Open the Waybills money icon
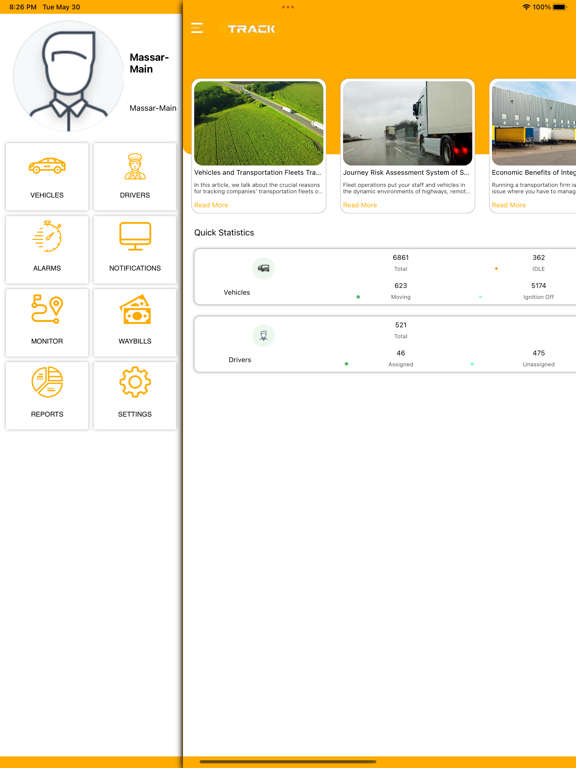 (135, 310)
